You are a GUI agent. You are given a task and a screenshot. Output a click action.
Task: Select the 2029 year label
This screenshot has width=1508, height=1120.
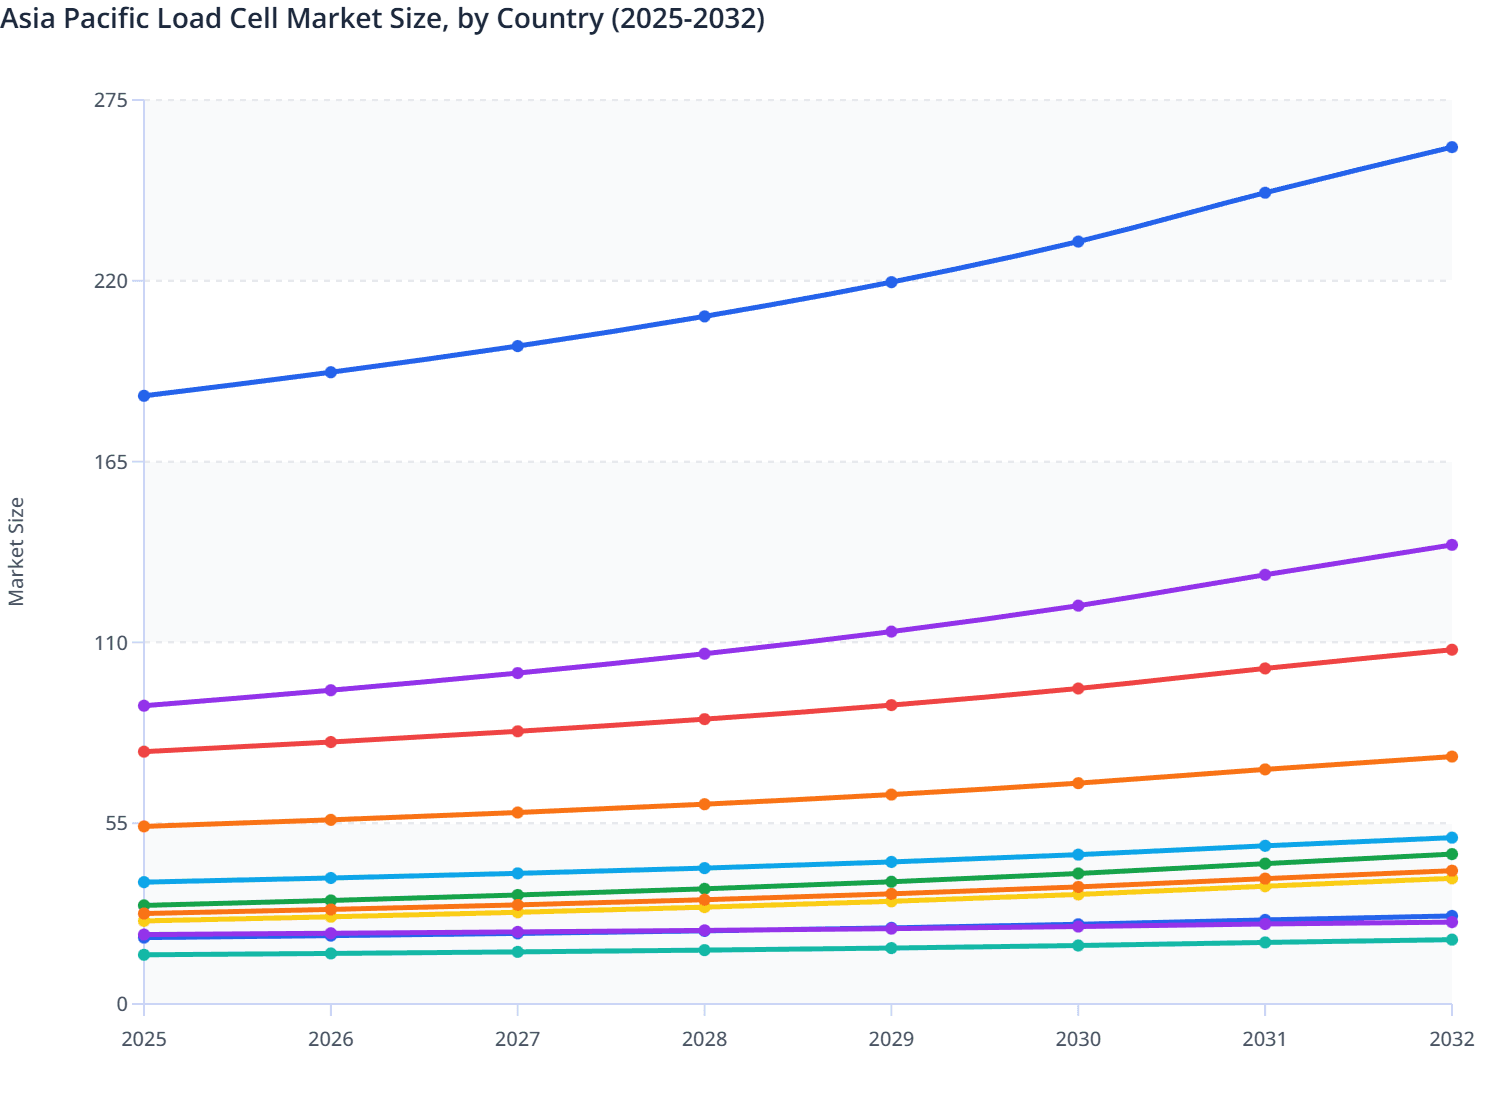pyautogui.click(x=893, y=1041)
